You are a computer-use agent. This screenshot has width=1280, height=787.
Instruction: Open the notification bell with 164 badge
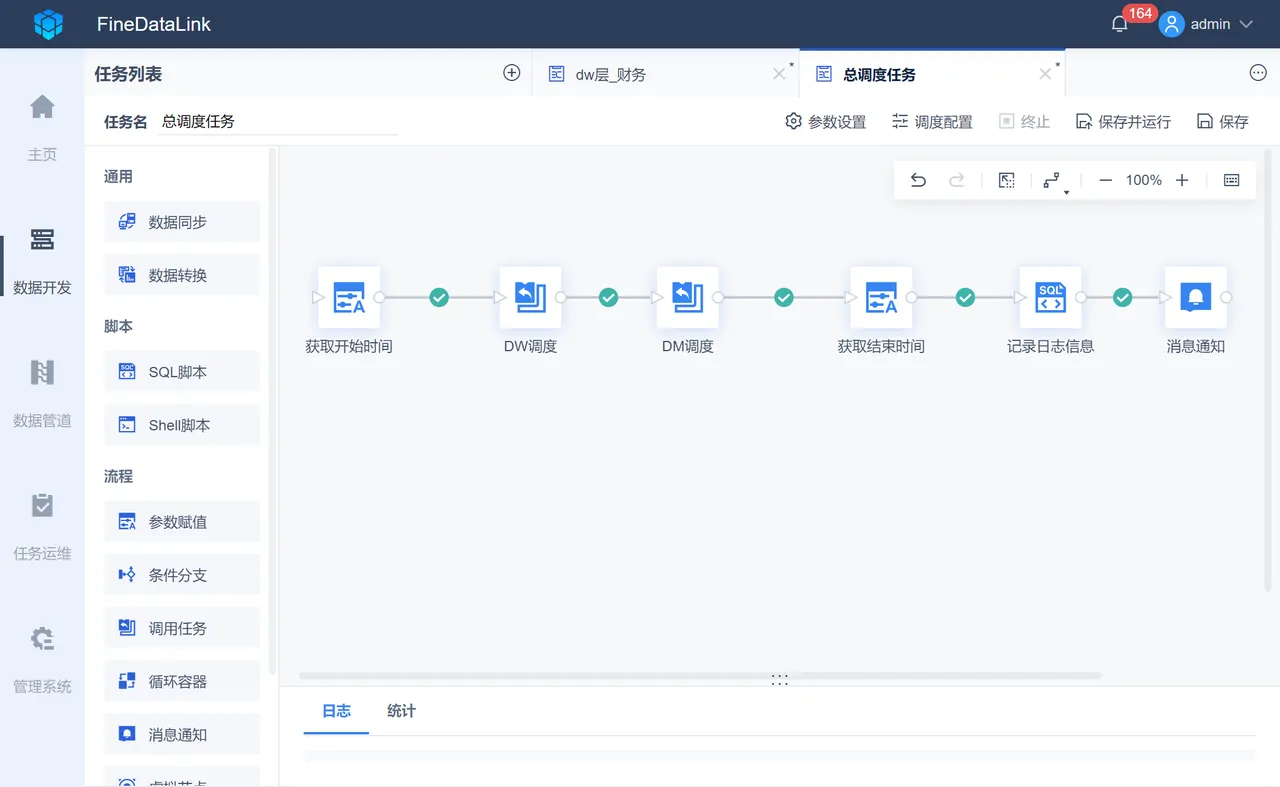[1120, 24]
